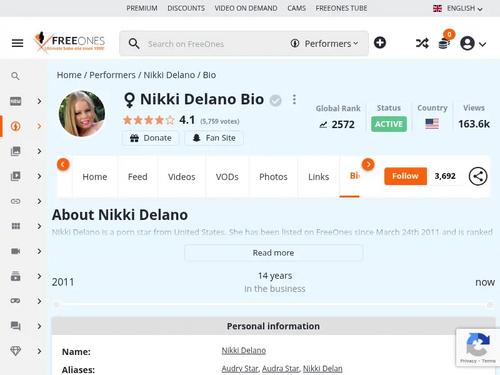Switch to the Links tab
The height and width of the screenshot is (375, 500).
click(x=318, y=177)
